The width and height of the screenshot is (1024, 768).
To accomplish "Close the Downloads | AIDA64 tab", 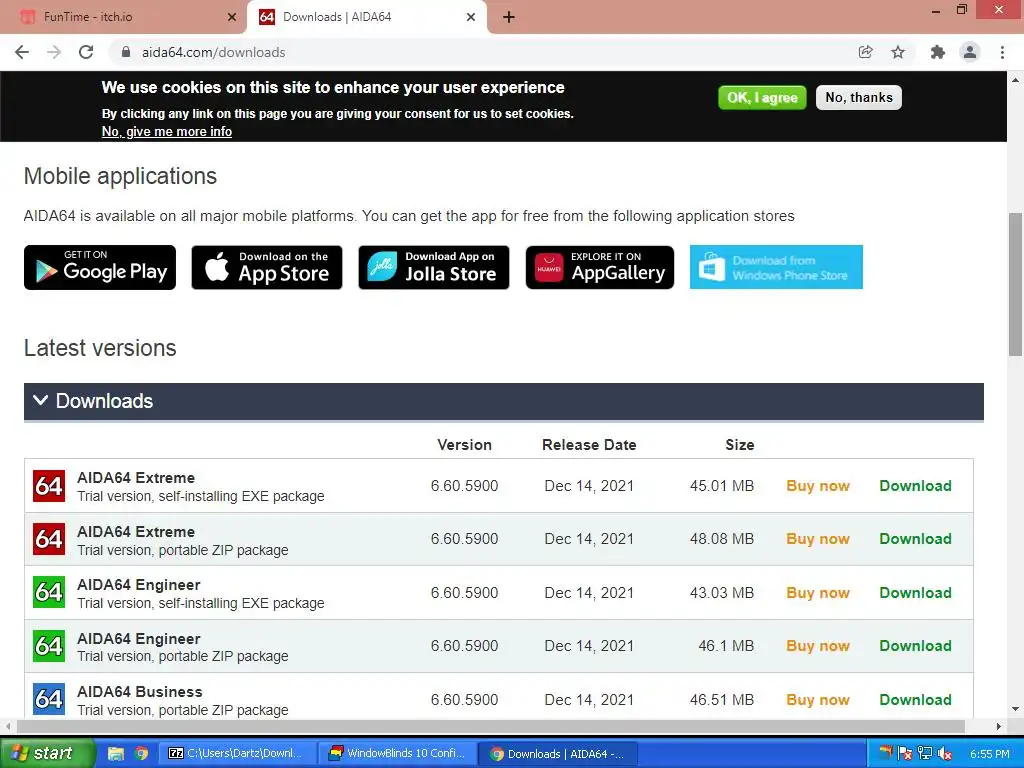I will coord(471,18).
